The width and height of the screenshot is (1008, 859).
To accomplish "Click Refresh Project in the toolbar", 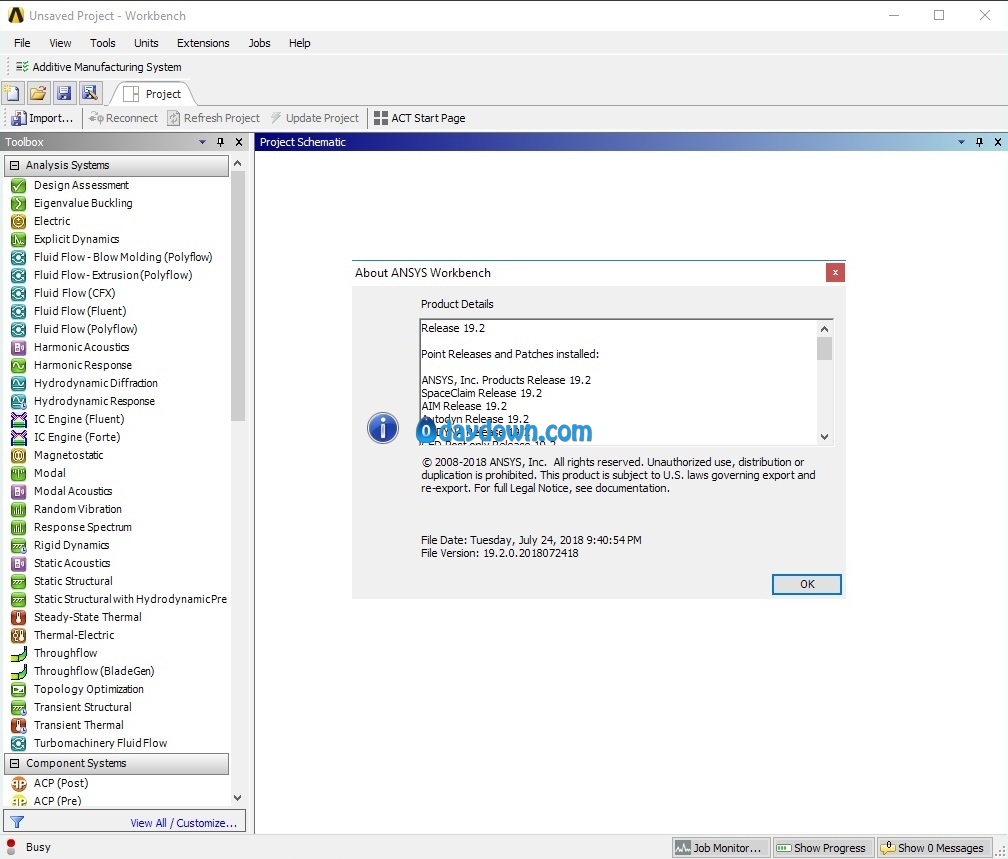I will (214, 118).
